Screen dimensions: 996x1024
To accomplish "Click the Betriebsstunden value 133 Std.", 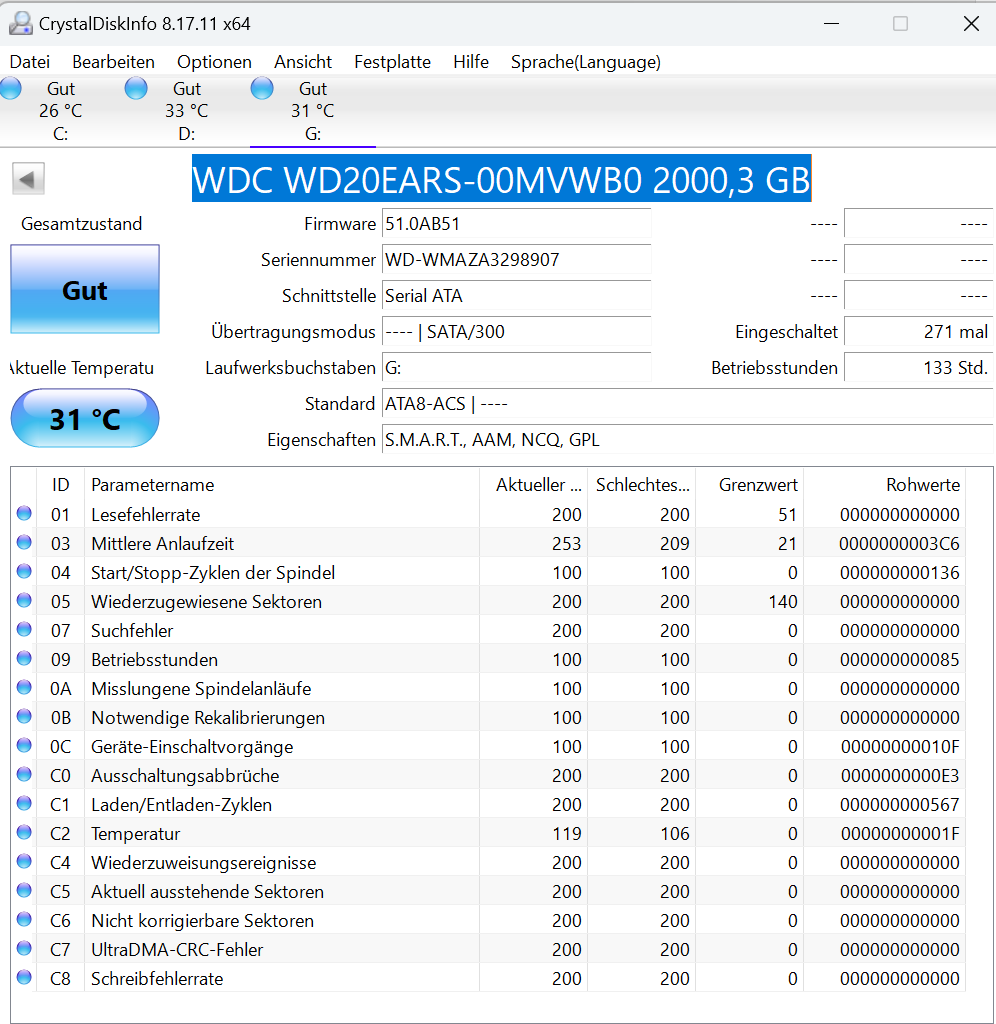I will pos(919,368).
